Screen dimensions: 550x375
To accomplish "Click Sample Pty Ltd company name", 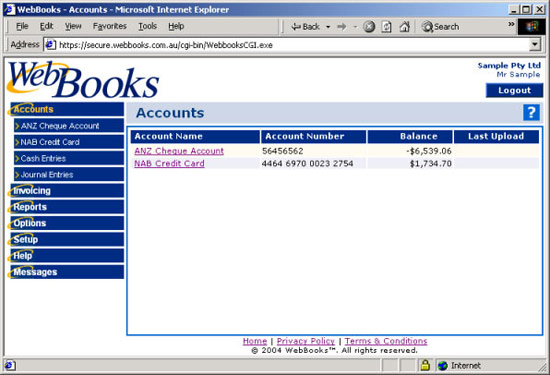I will coord(509,66).
